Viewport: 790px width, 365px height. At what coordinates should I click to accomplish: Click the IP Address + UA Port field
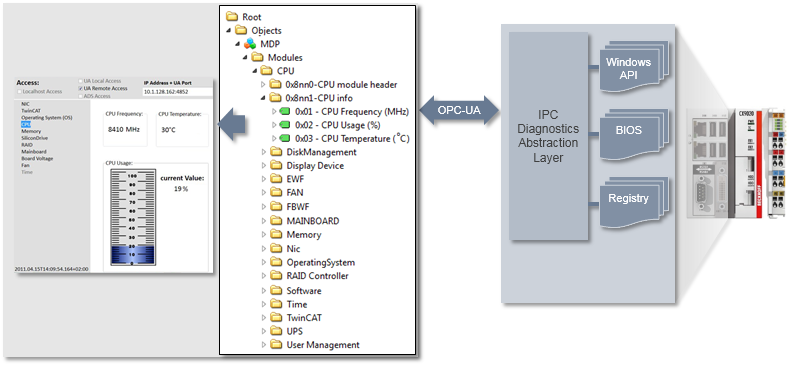[177, 92]
